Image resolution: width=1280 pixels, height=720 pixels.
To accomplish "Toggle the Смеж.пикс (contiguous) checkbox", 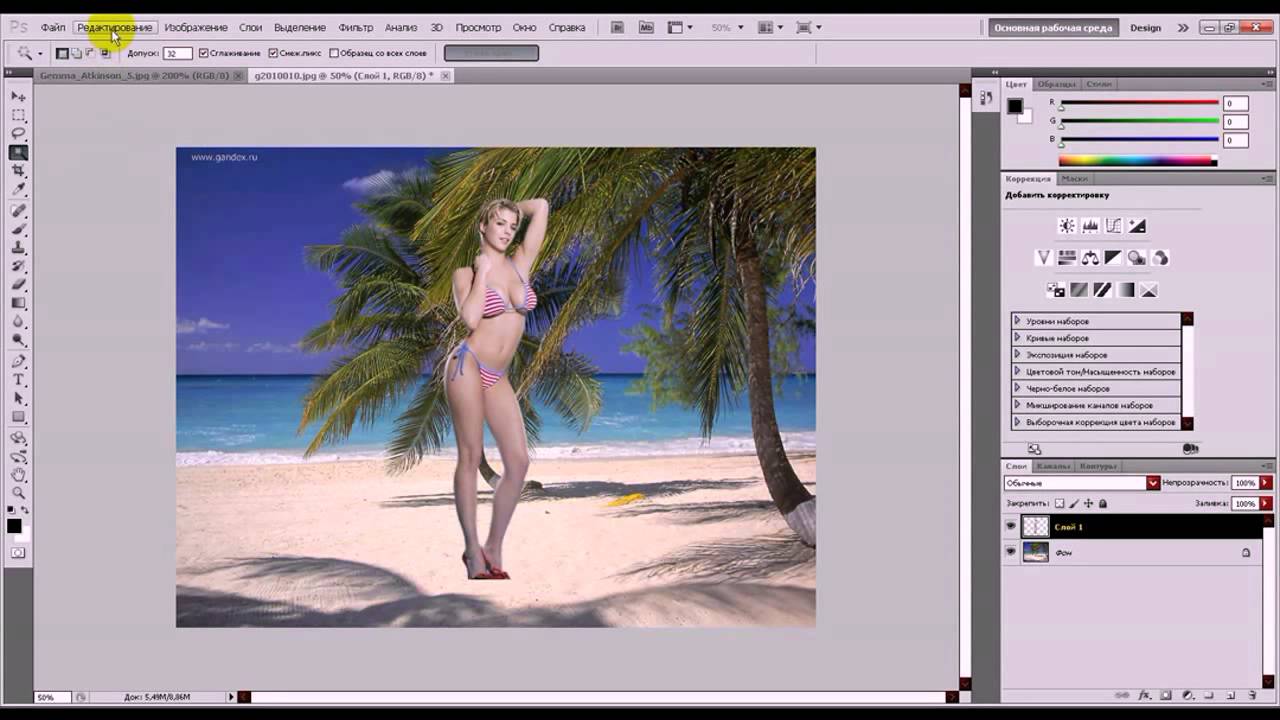I will point(273,53).
